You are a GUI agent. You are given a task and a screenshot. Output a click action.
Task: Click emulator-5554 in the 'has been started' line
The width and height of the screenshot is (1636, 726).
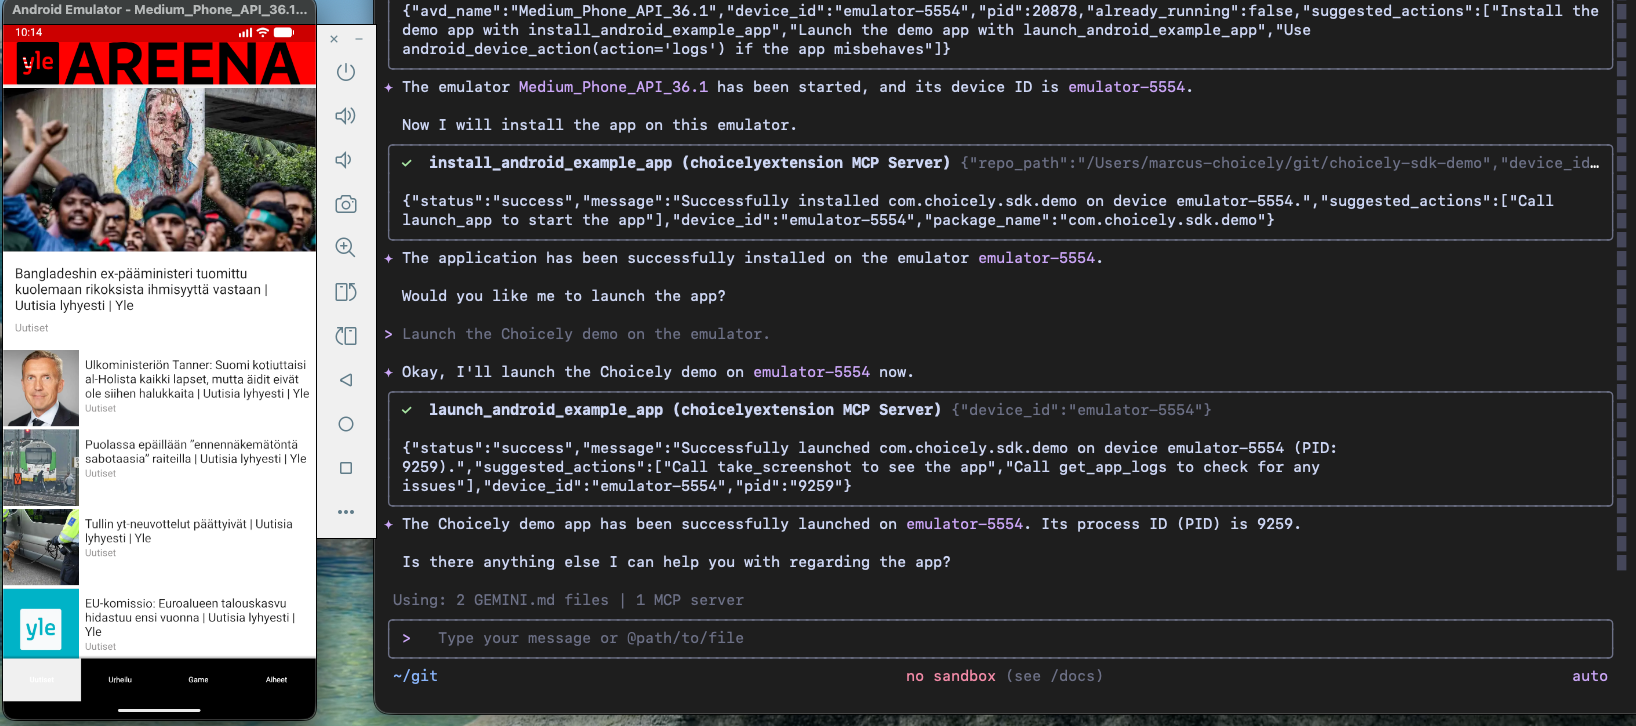tap(1126, 87)
